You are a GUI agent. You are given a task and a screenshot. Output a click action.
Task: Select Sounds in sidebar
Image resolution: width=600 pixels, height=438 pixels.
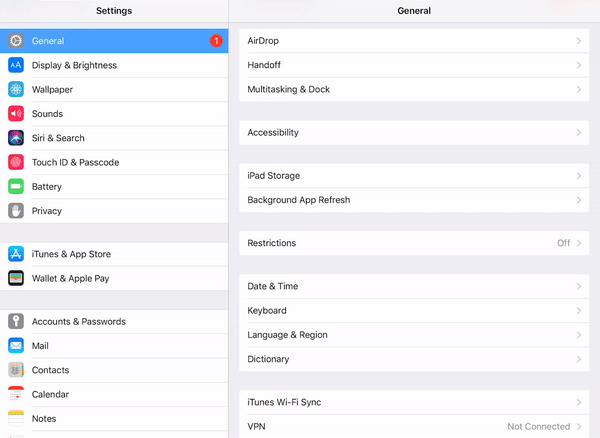point(114,114)
